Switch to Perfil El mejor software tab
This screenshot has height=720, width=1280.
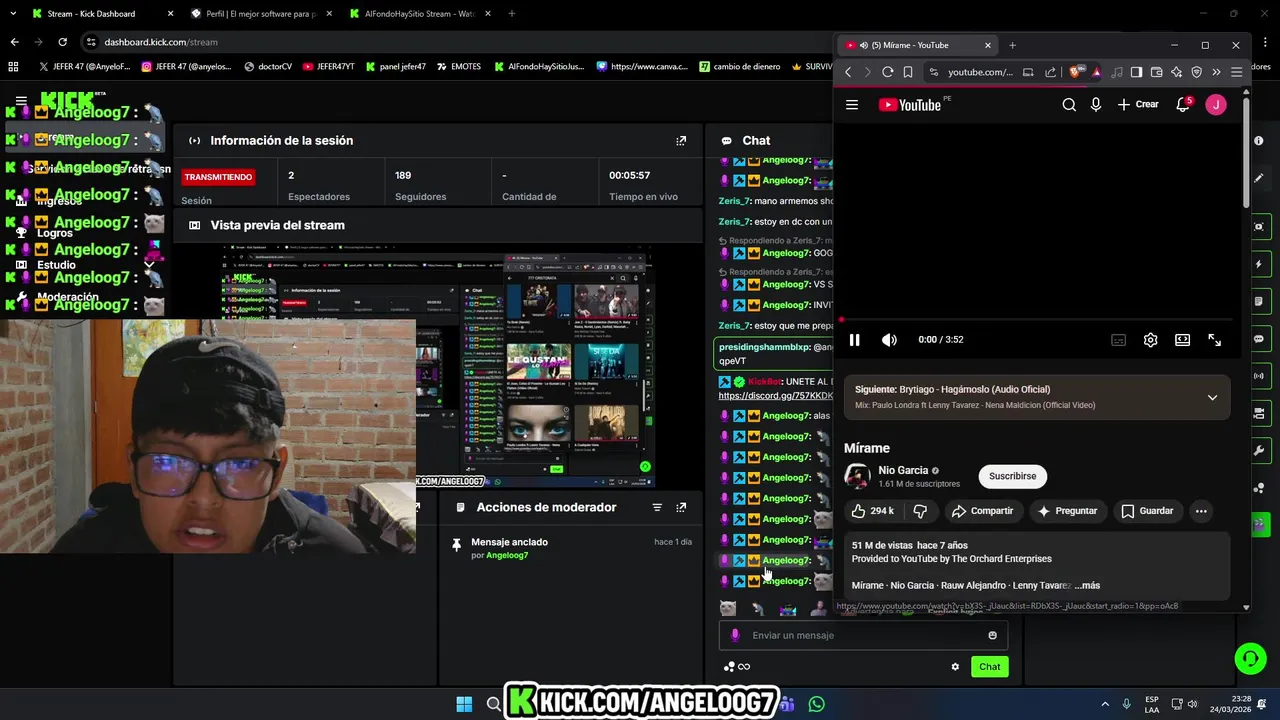pos(260,14)
